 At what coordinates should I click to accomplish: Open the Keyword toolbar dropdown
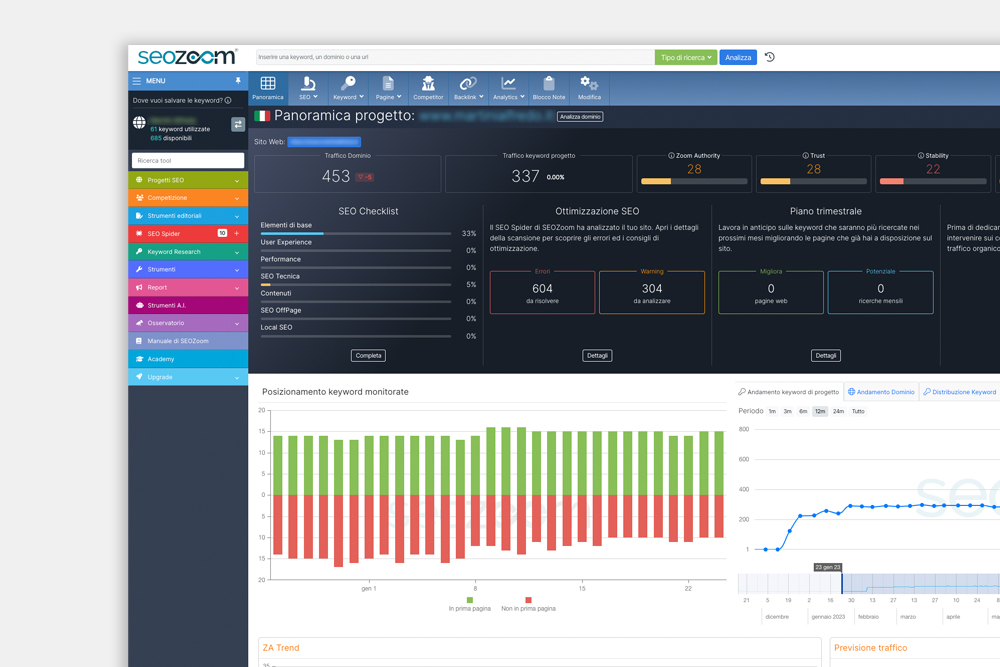[348, 88]
